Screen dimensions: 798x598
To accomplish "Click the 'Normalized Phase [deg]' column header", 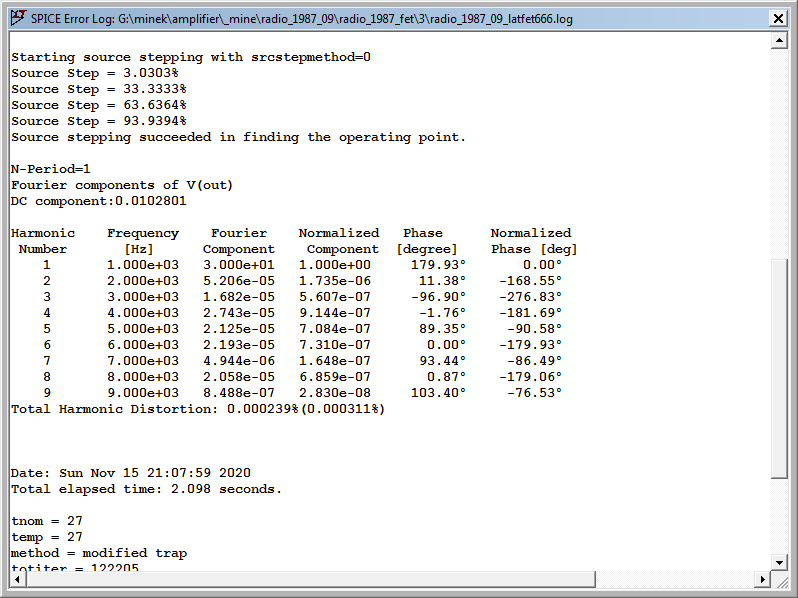I will (534, 241).
